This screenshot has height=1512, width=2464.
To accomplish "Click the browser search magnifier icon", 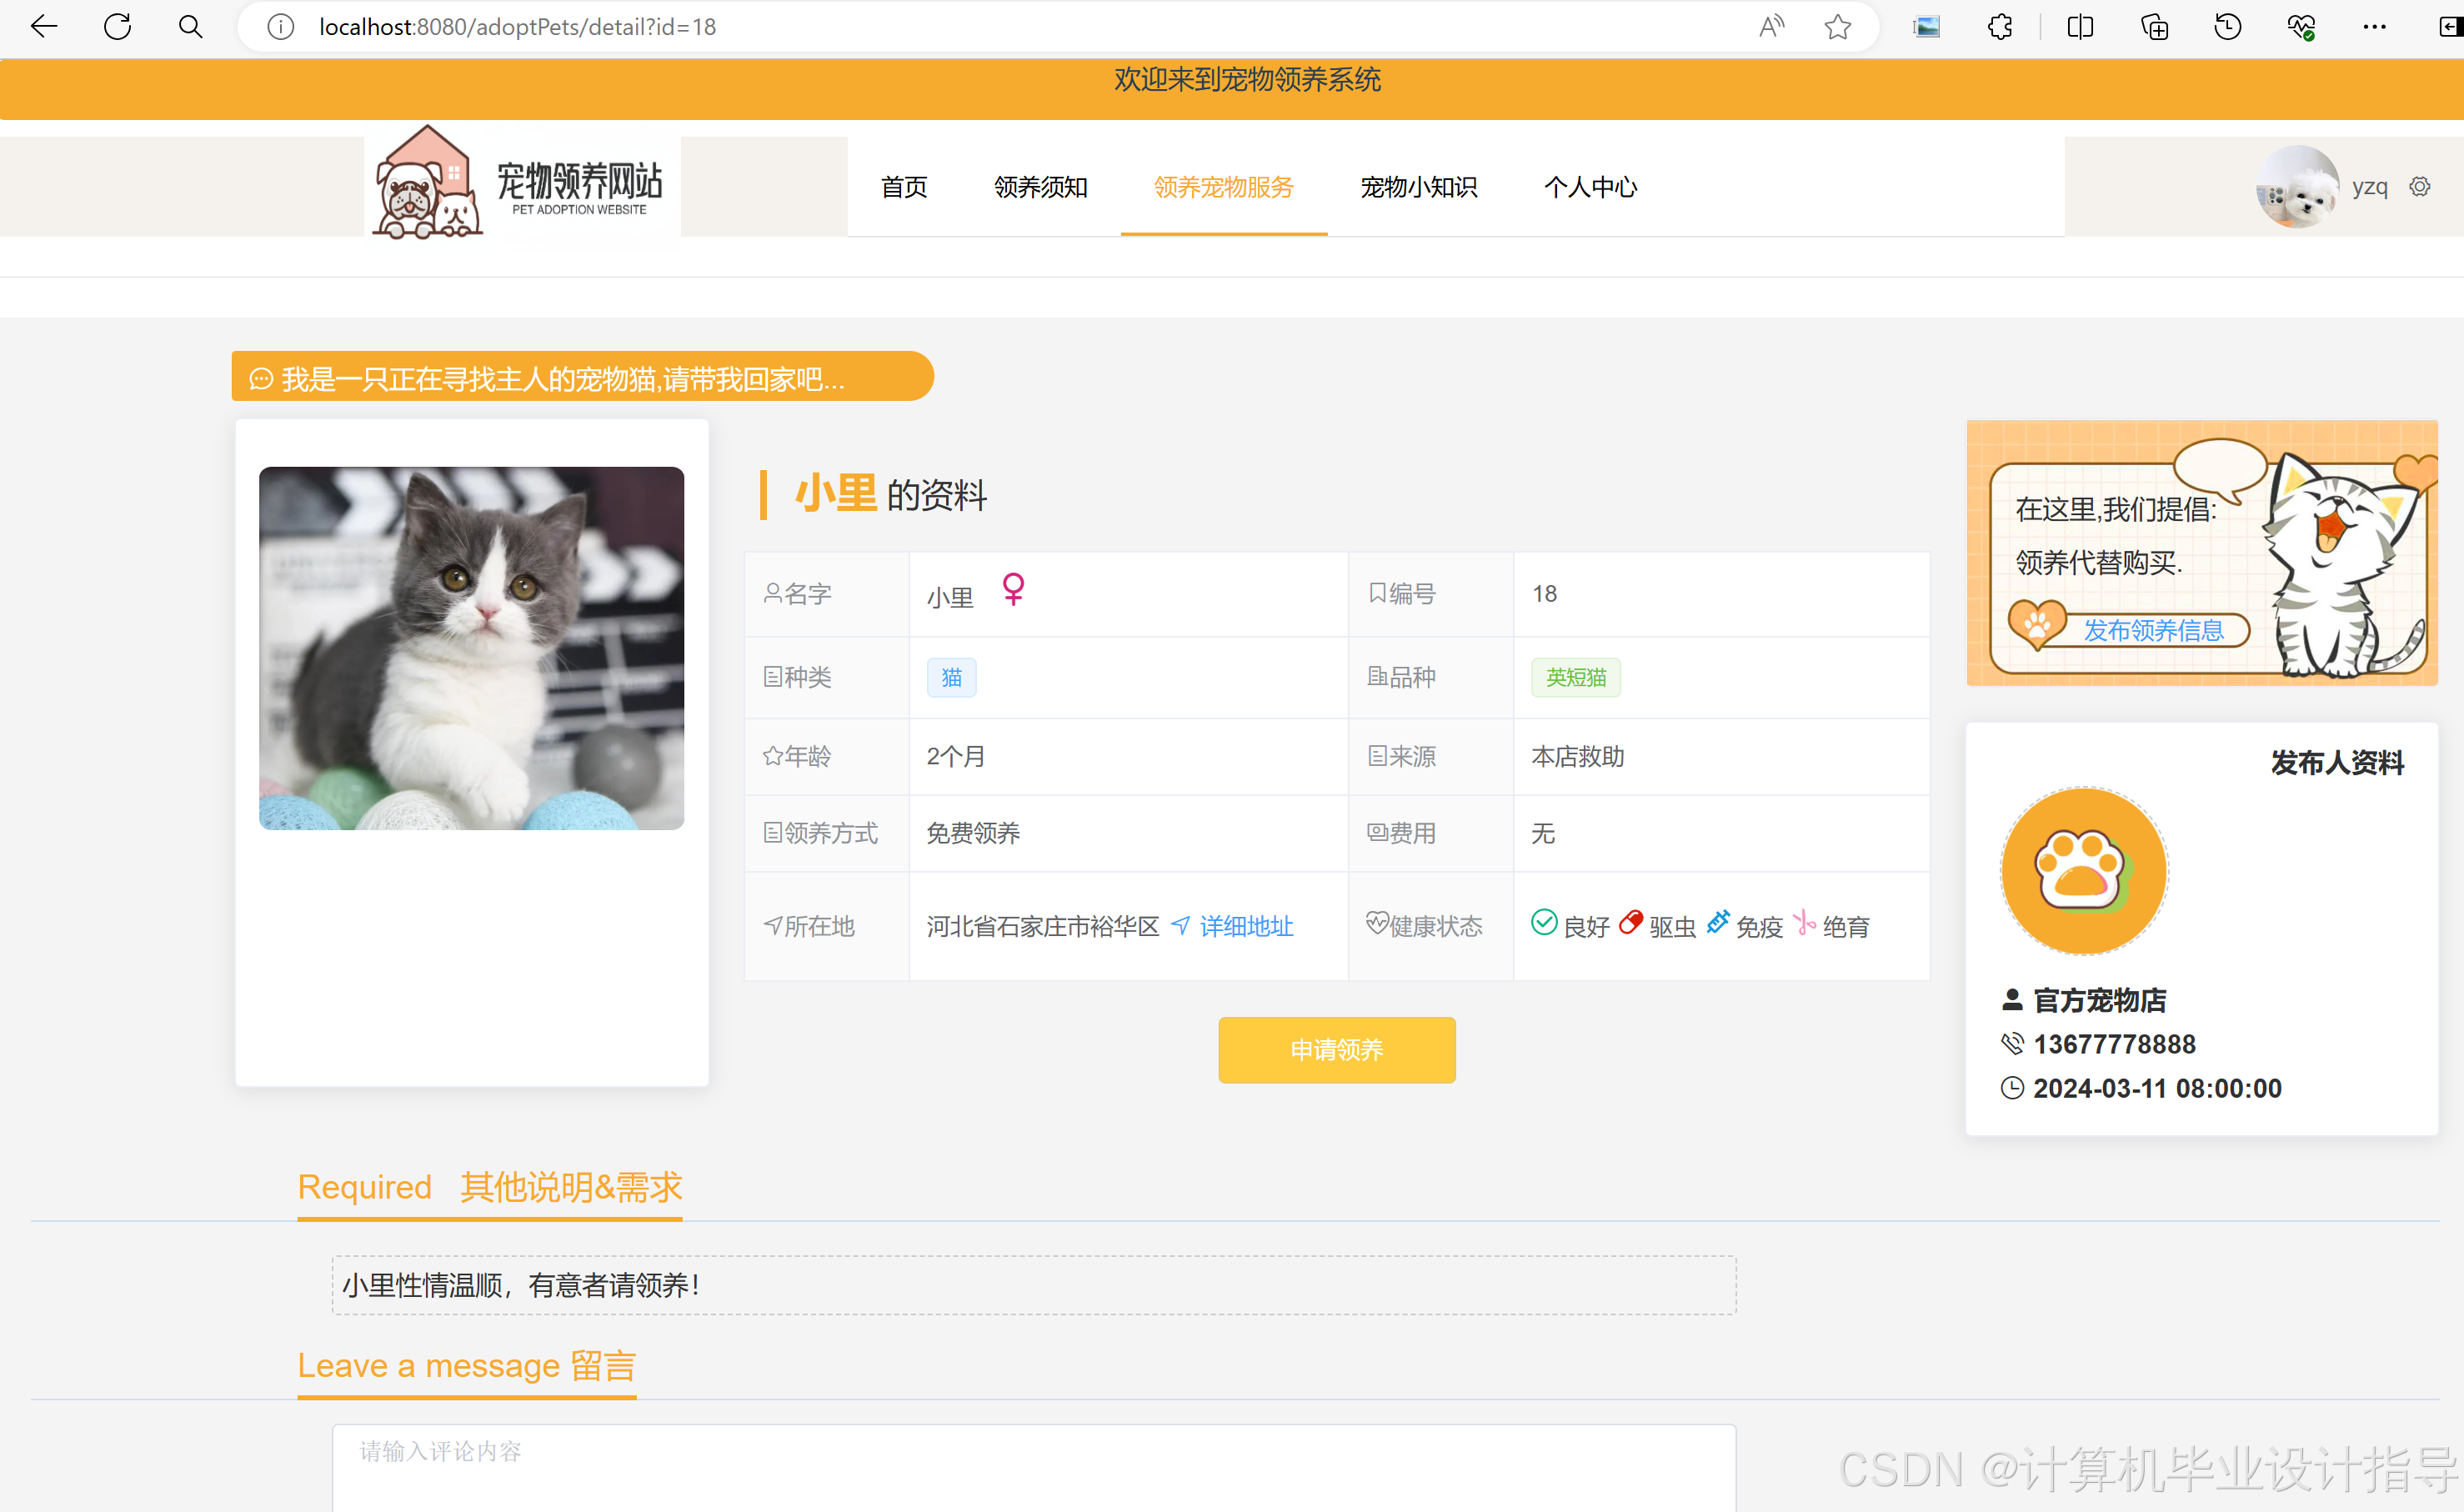I will [190, 27].
